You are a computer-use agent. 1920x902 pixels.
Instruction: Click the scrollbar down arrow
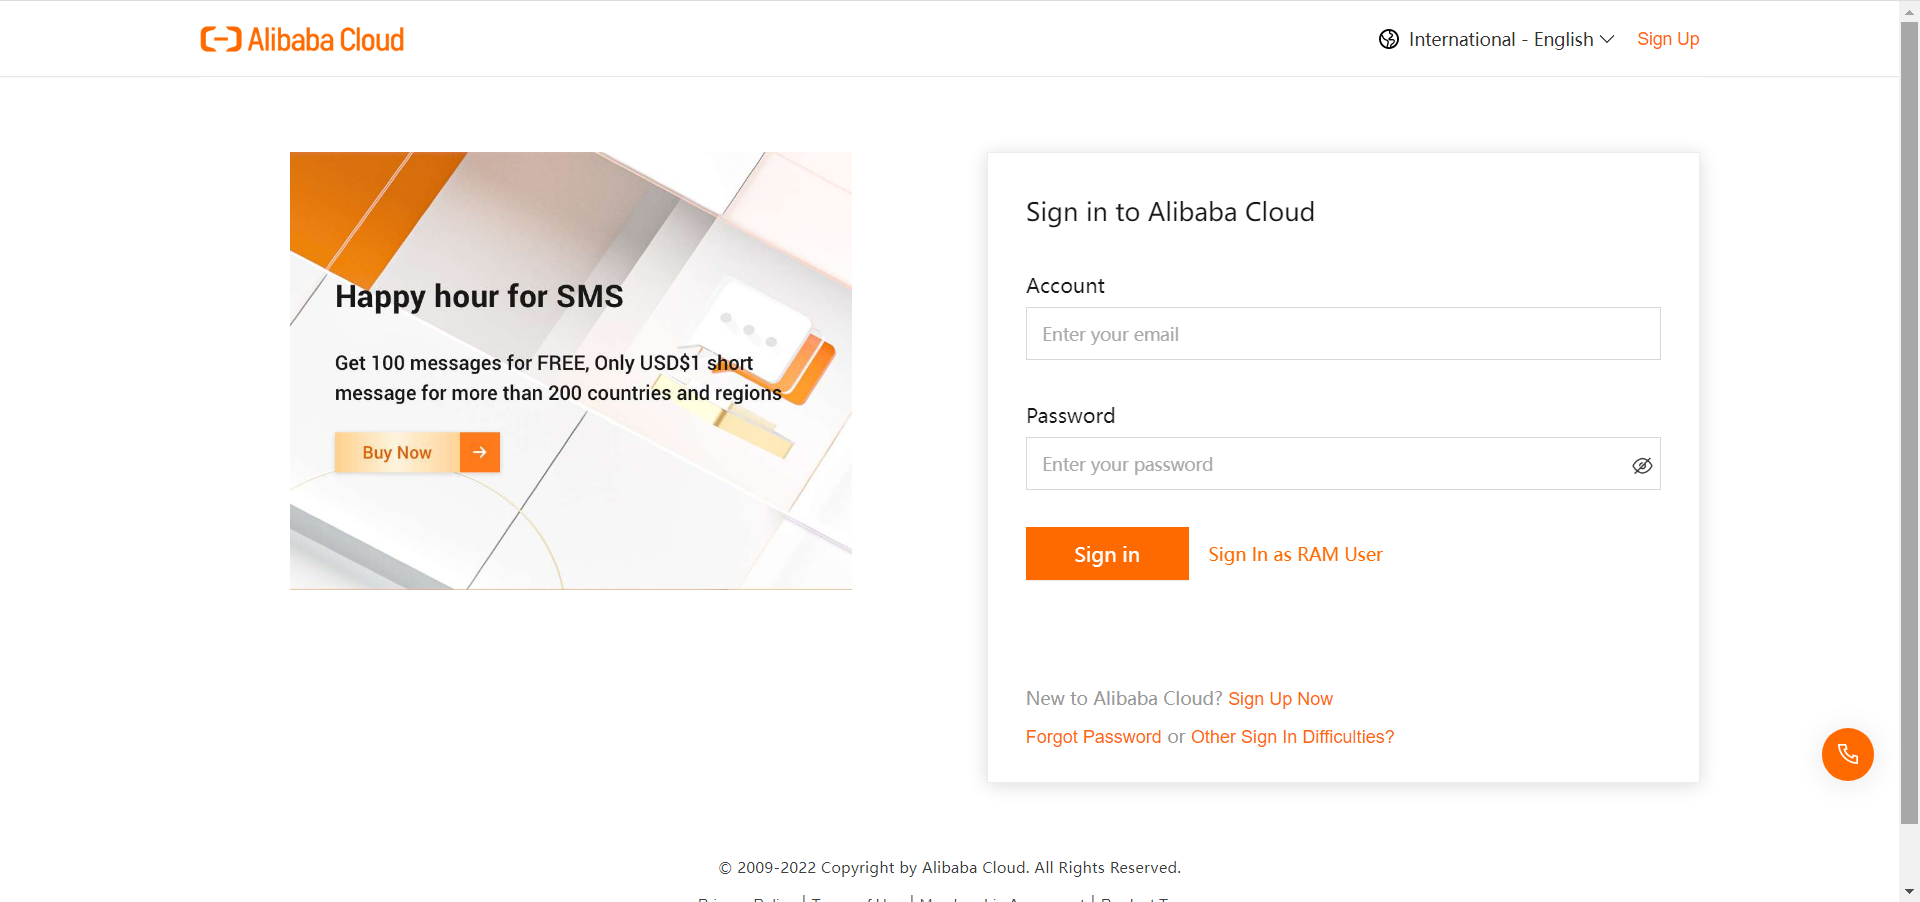point(1909,891)
